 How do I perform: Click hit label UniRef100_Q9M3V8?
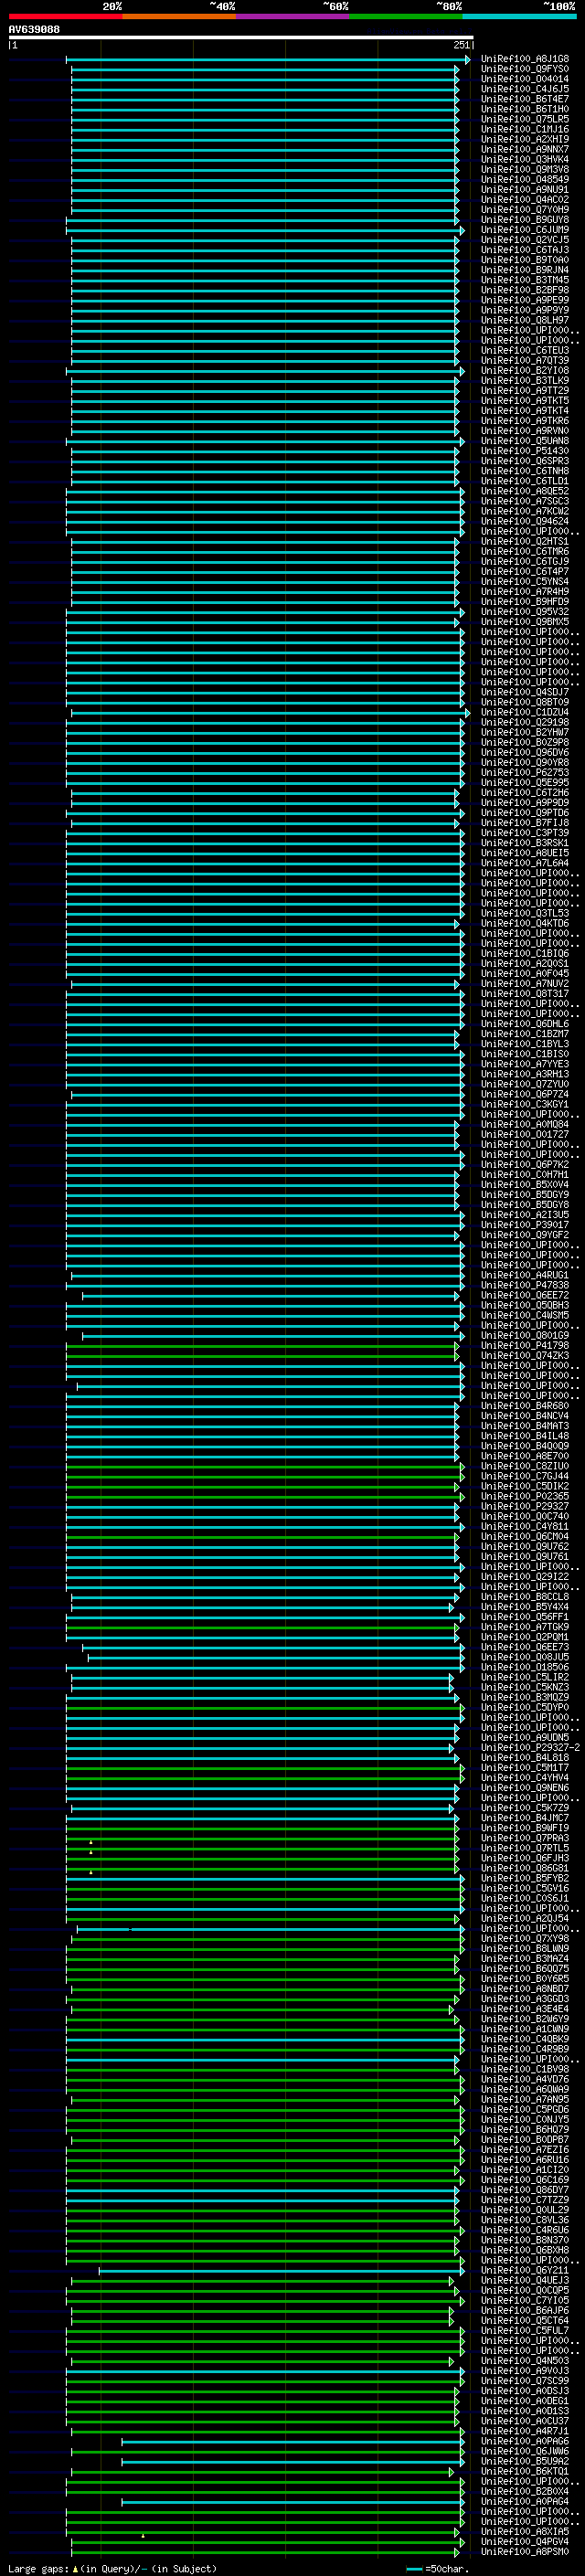525,169
